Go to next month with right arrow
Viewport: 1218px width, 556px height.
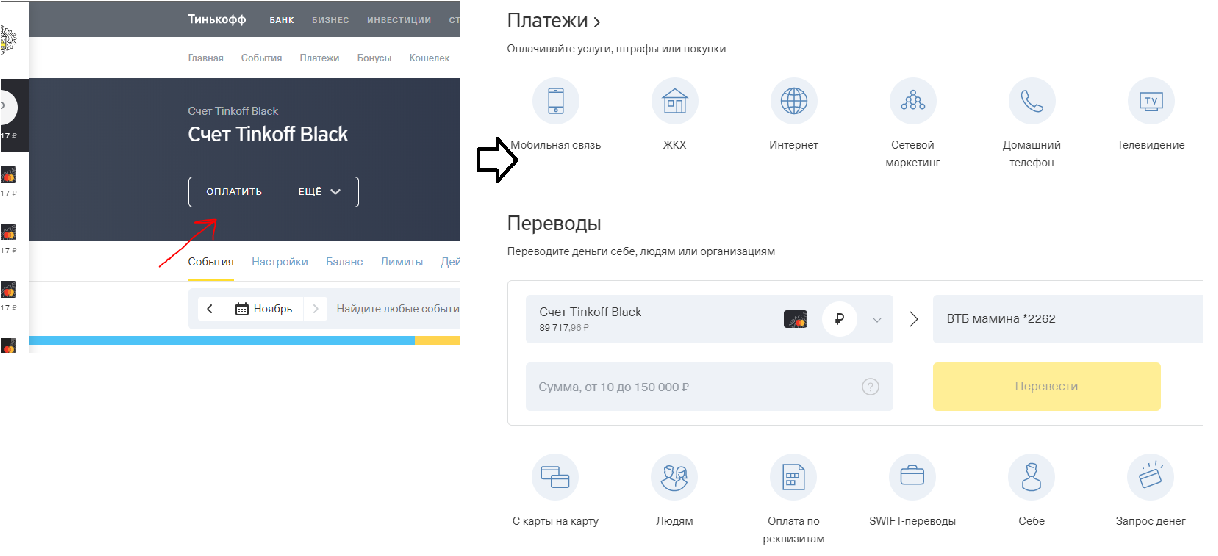[x=315, y=309]
